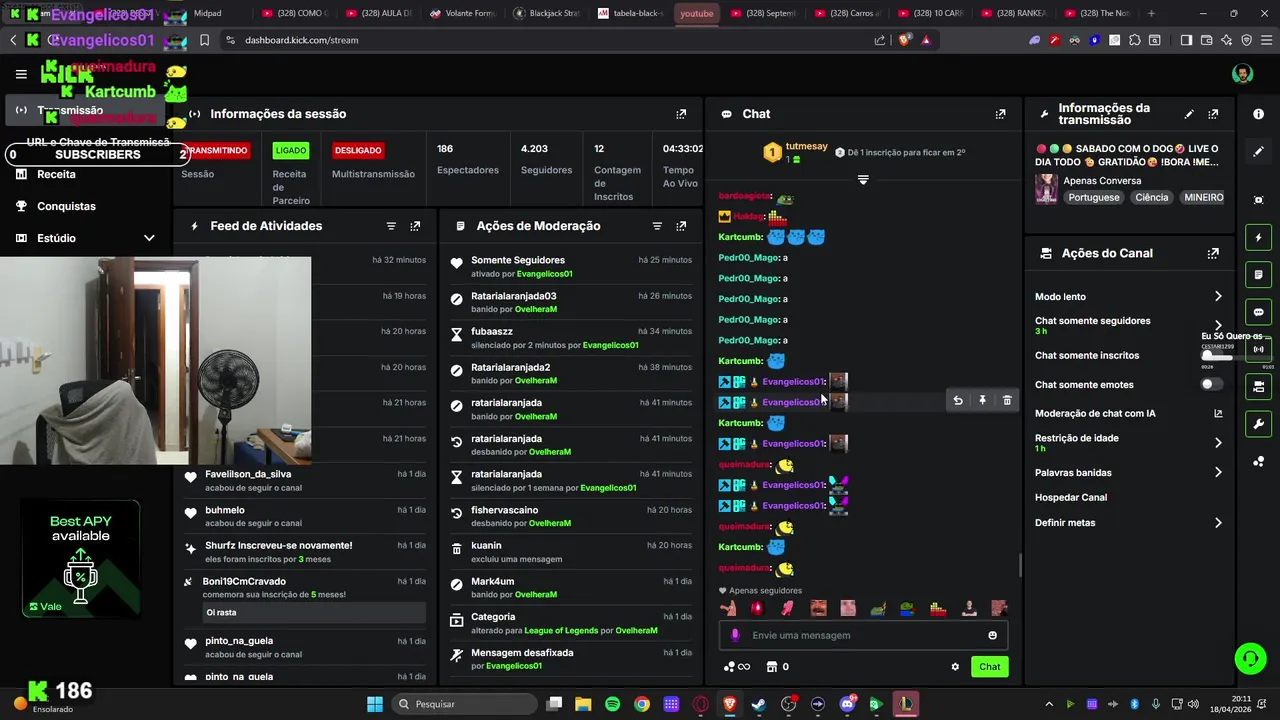Click tutmesay in the chat leaderboard
Image resolution: width=1280 pixels, height=720 pixels.
[x=806, y=146]
